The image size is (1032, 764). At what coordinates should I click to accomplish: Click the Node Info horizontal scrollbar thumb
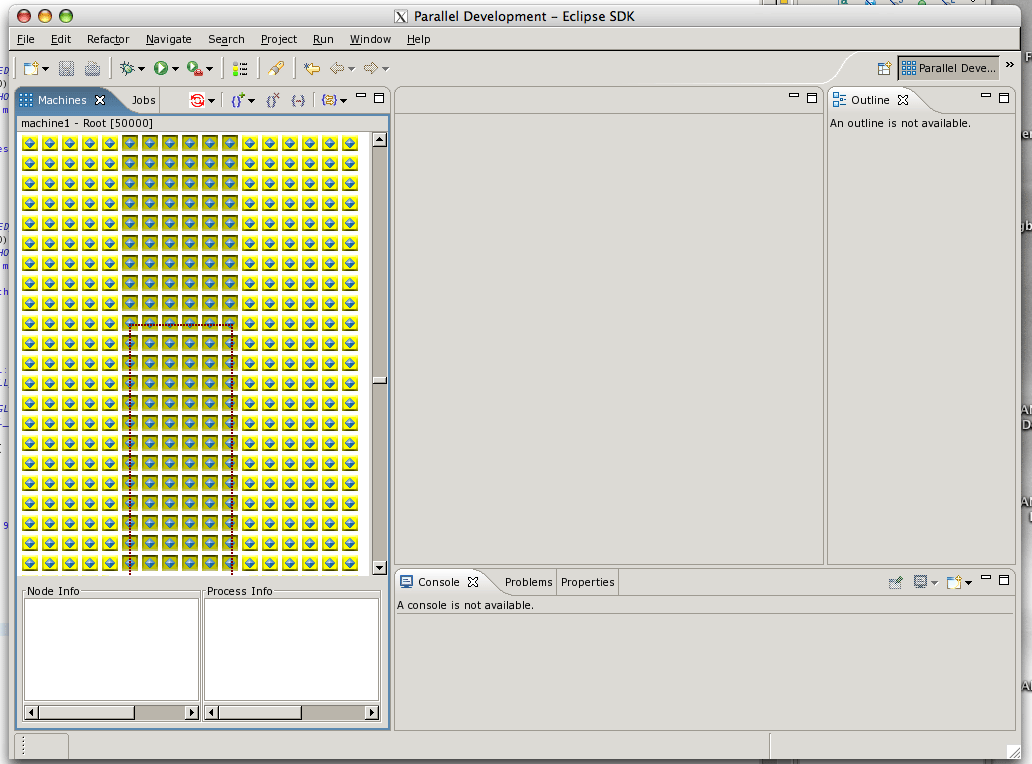click(86, 713)
